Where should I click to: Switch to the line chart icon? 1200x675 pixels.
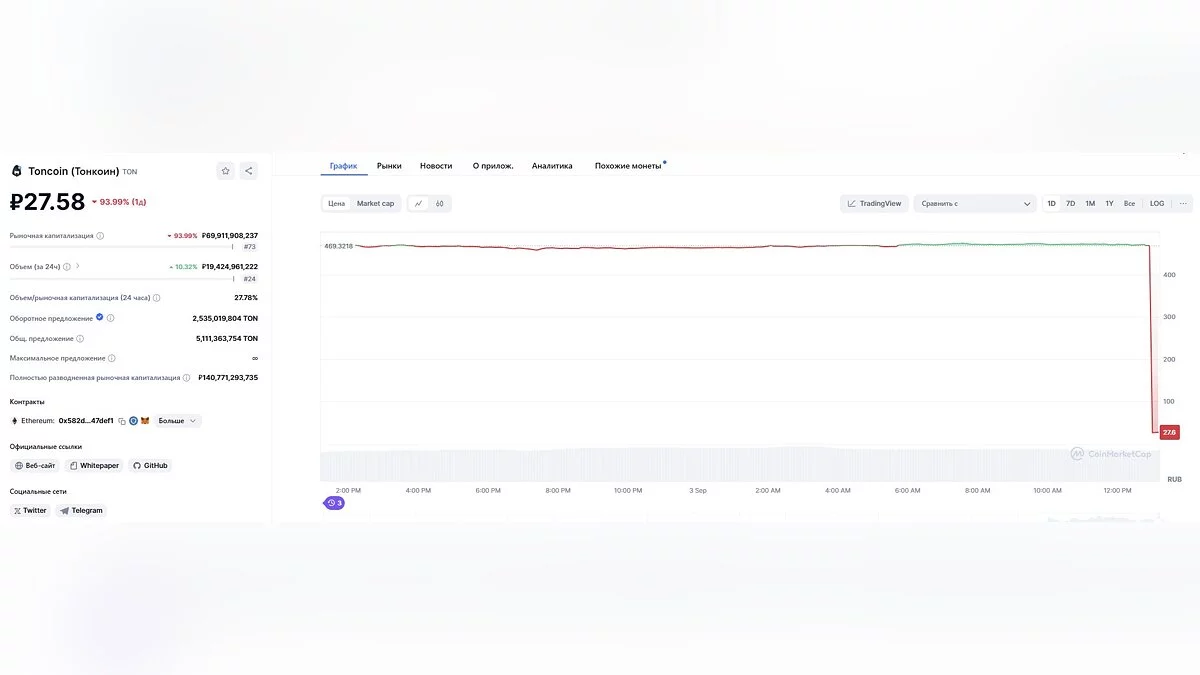pos(419,204)
